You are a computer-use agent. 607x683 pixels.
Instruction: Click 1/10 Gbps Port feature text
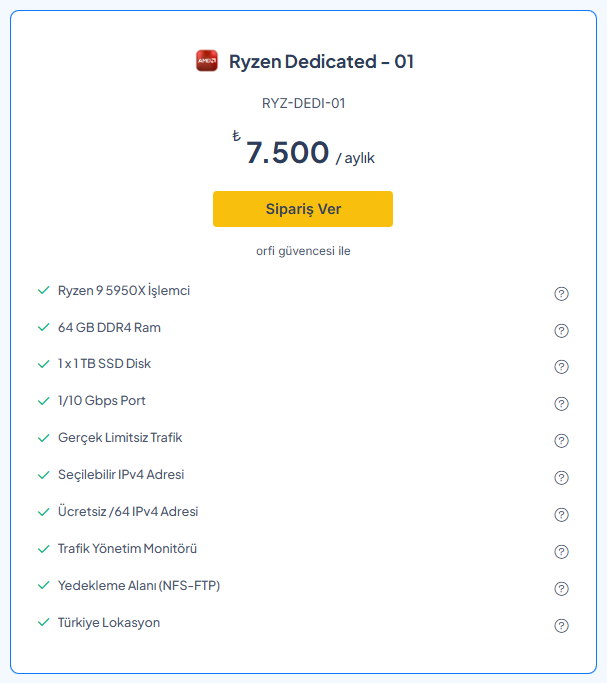point(101,401)
